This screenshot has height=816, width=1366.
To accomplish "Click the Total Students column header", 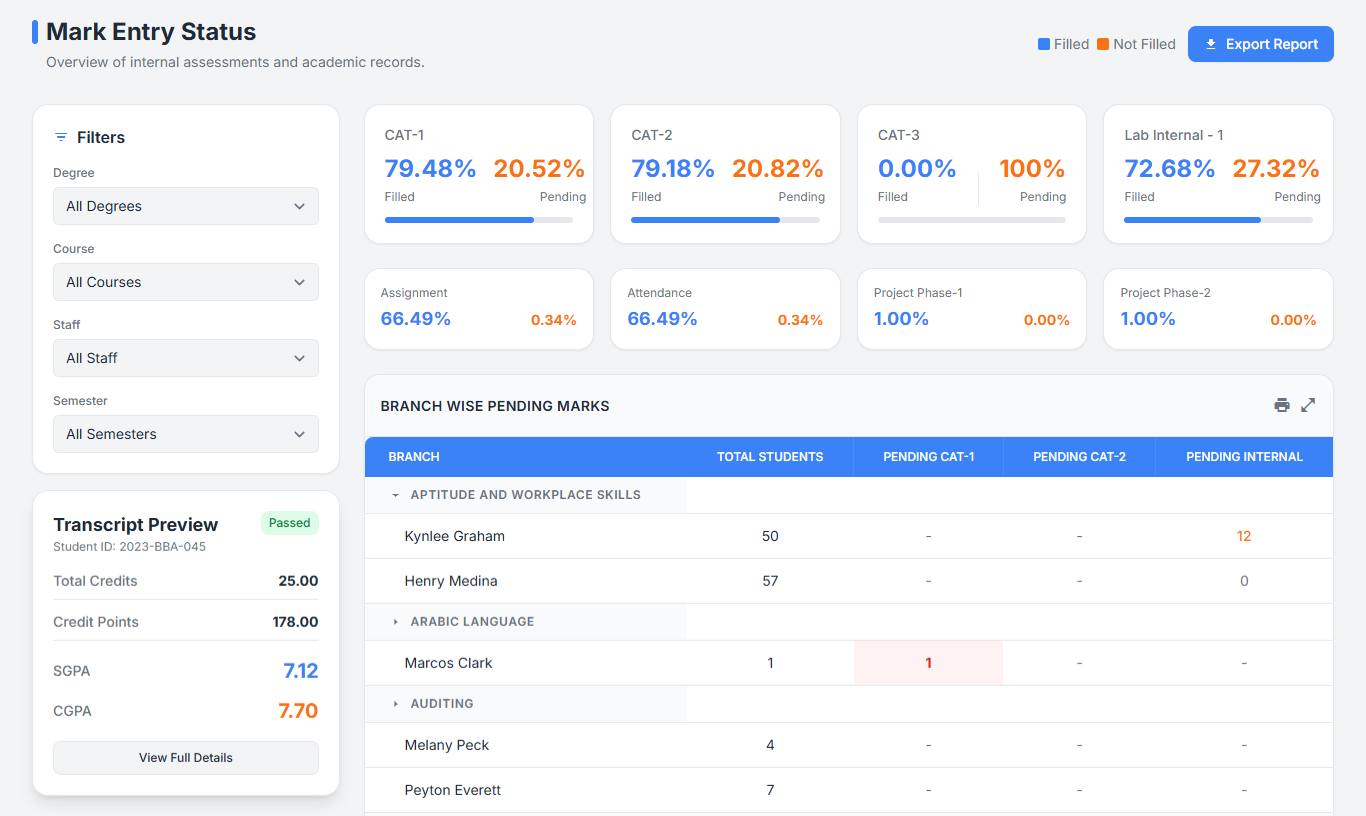I will point(769,457).
